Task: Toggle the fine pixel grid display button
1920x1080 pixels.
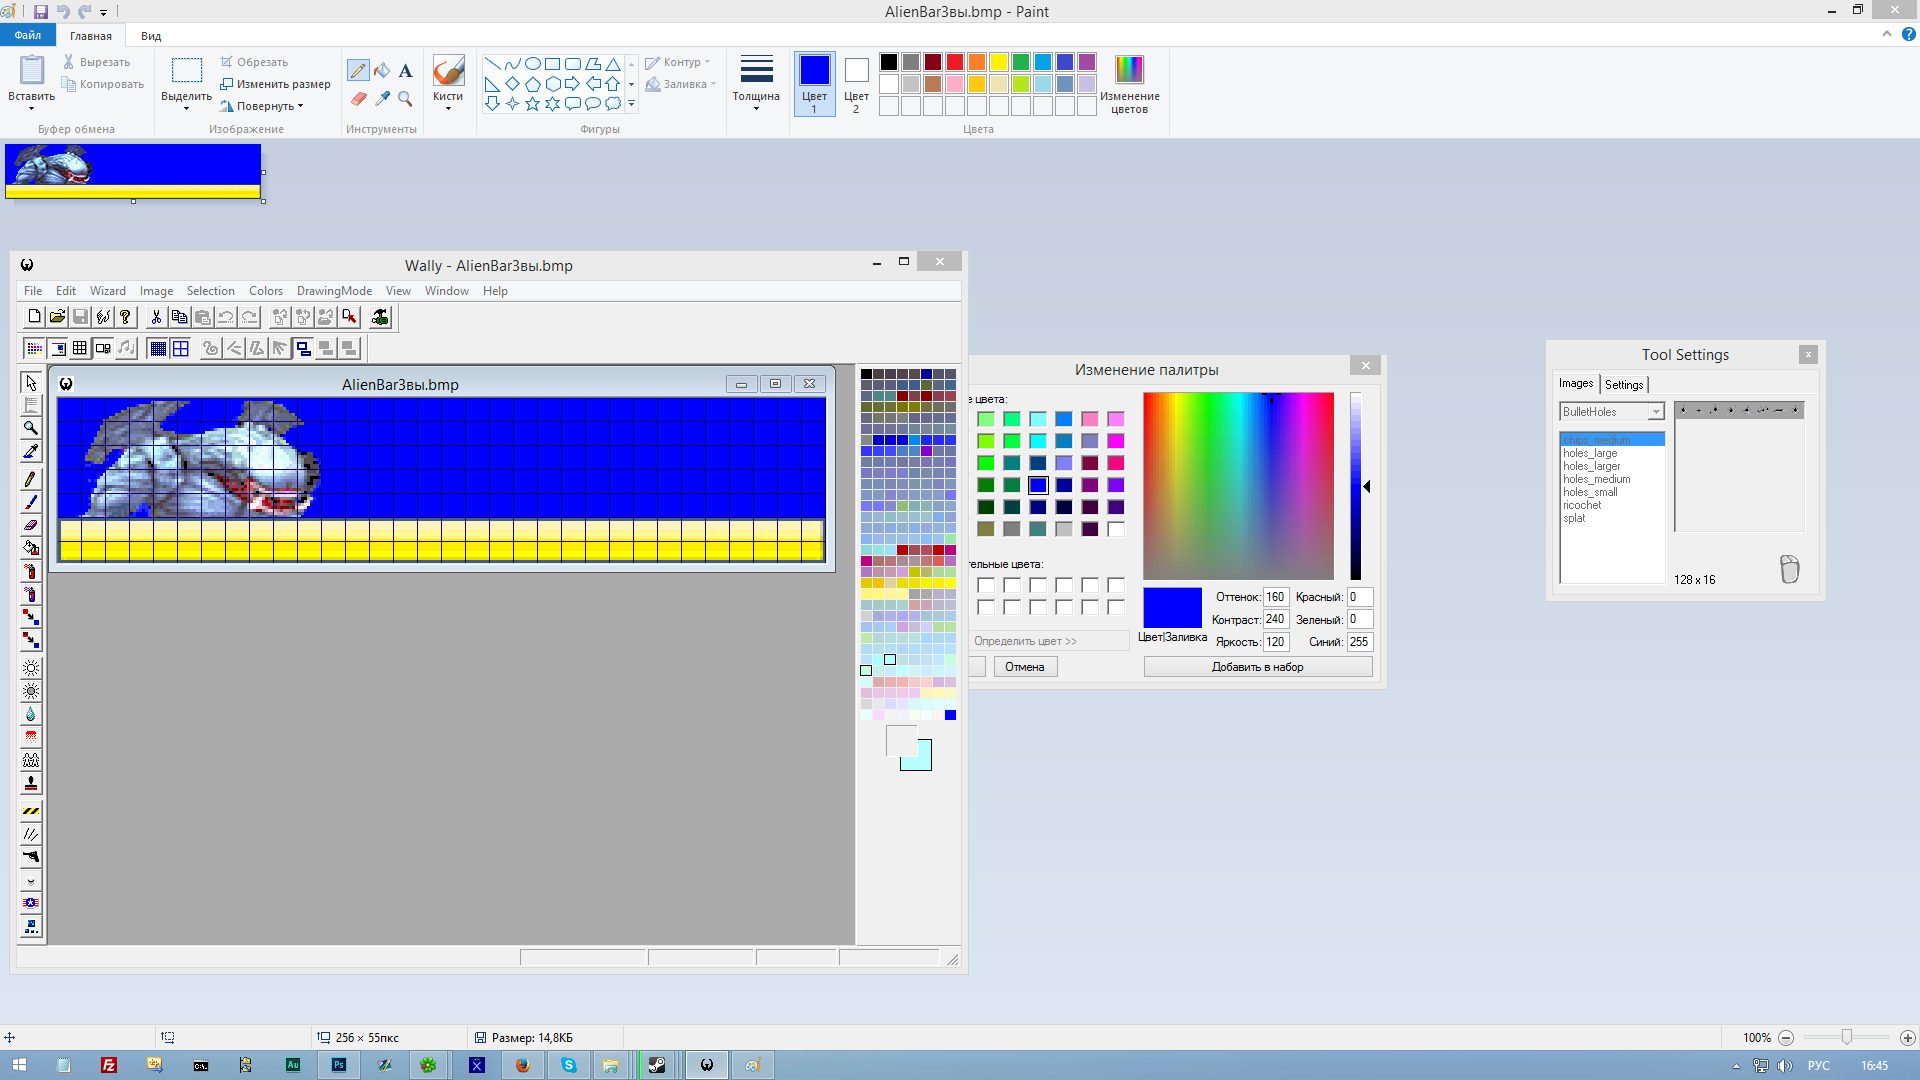Action: pyautogui.click(x=158, y=348)
